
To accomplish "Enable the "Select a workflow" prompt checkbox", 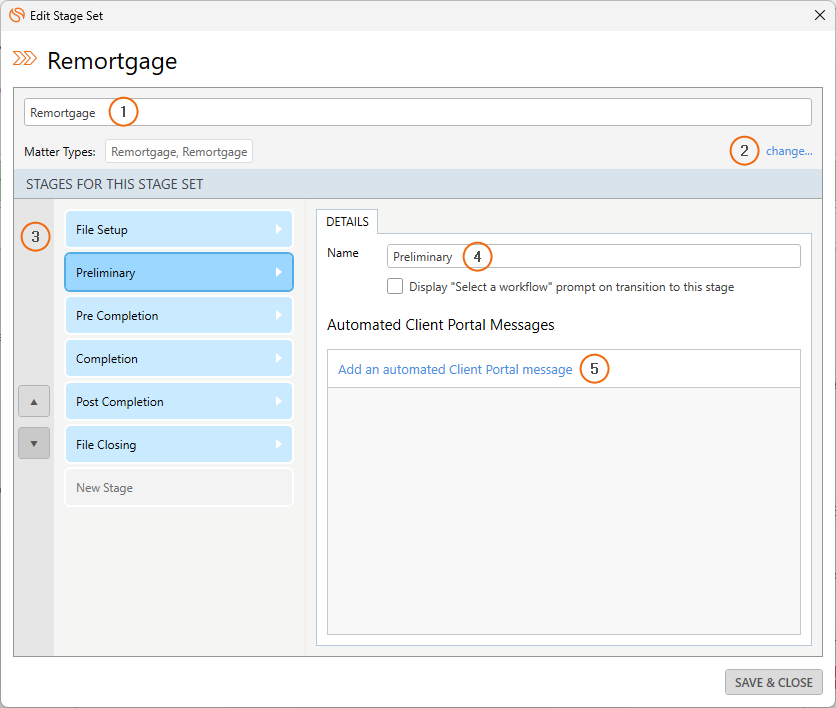I will (x=395, y=287).
